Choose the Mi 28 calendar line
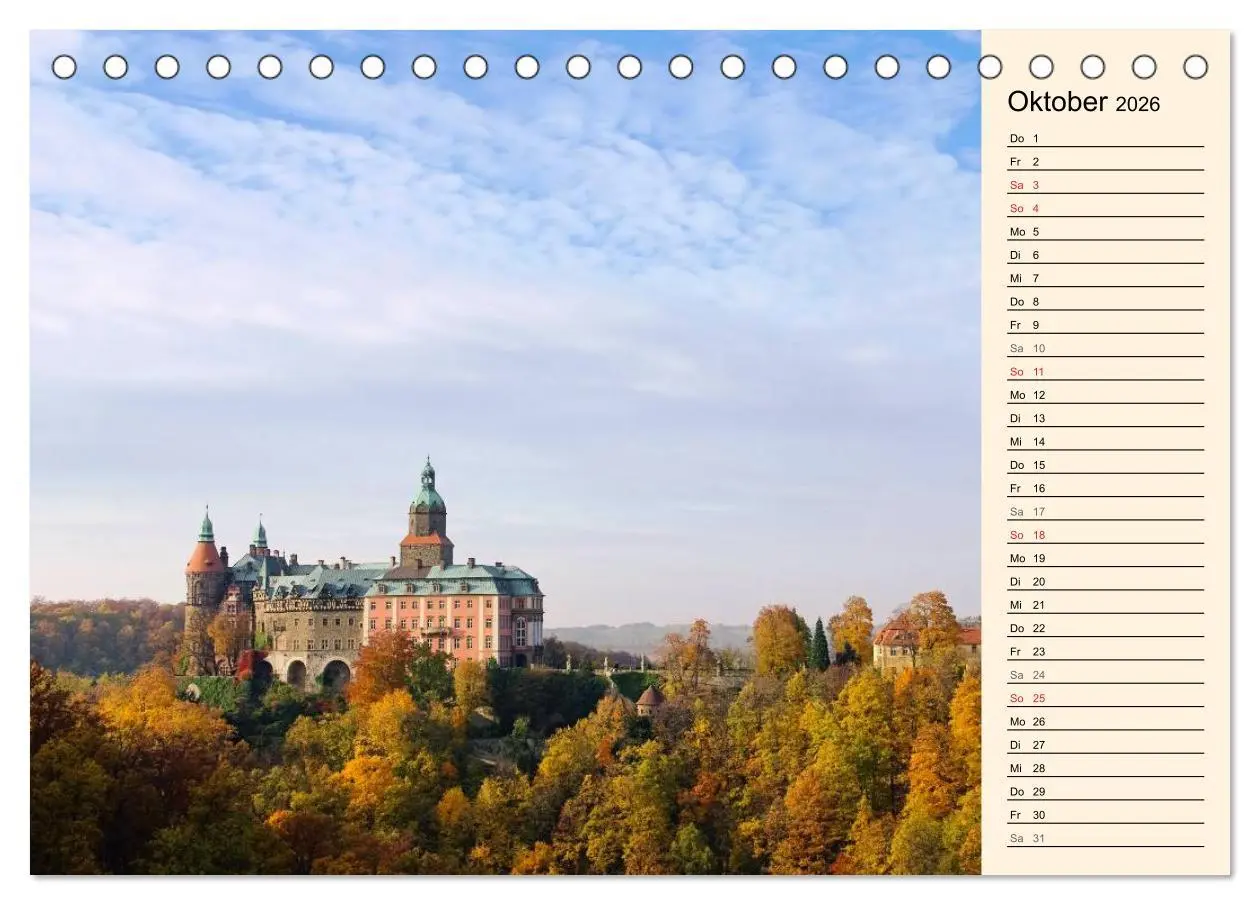1260x905 pixels. tap(1105, 768)
